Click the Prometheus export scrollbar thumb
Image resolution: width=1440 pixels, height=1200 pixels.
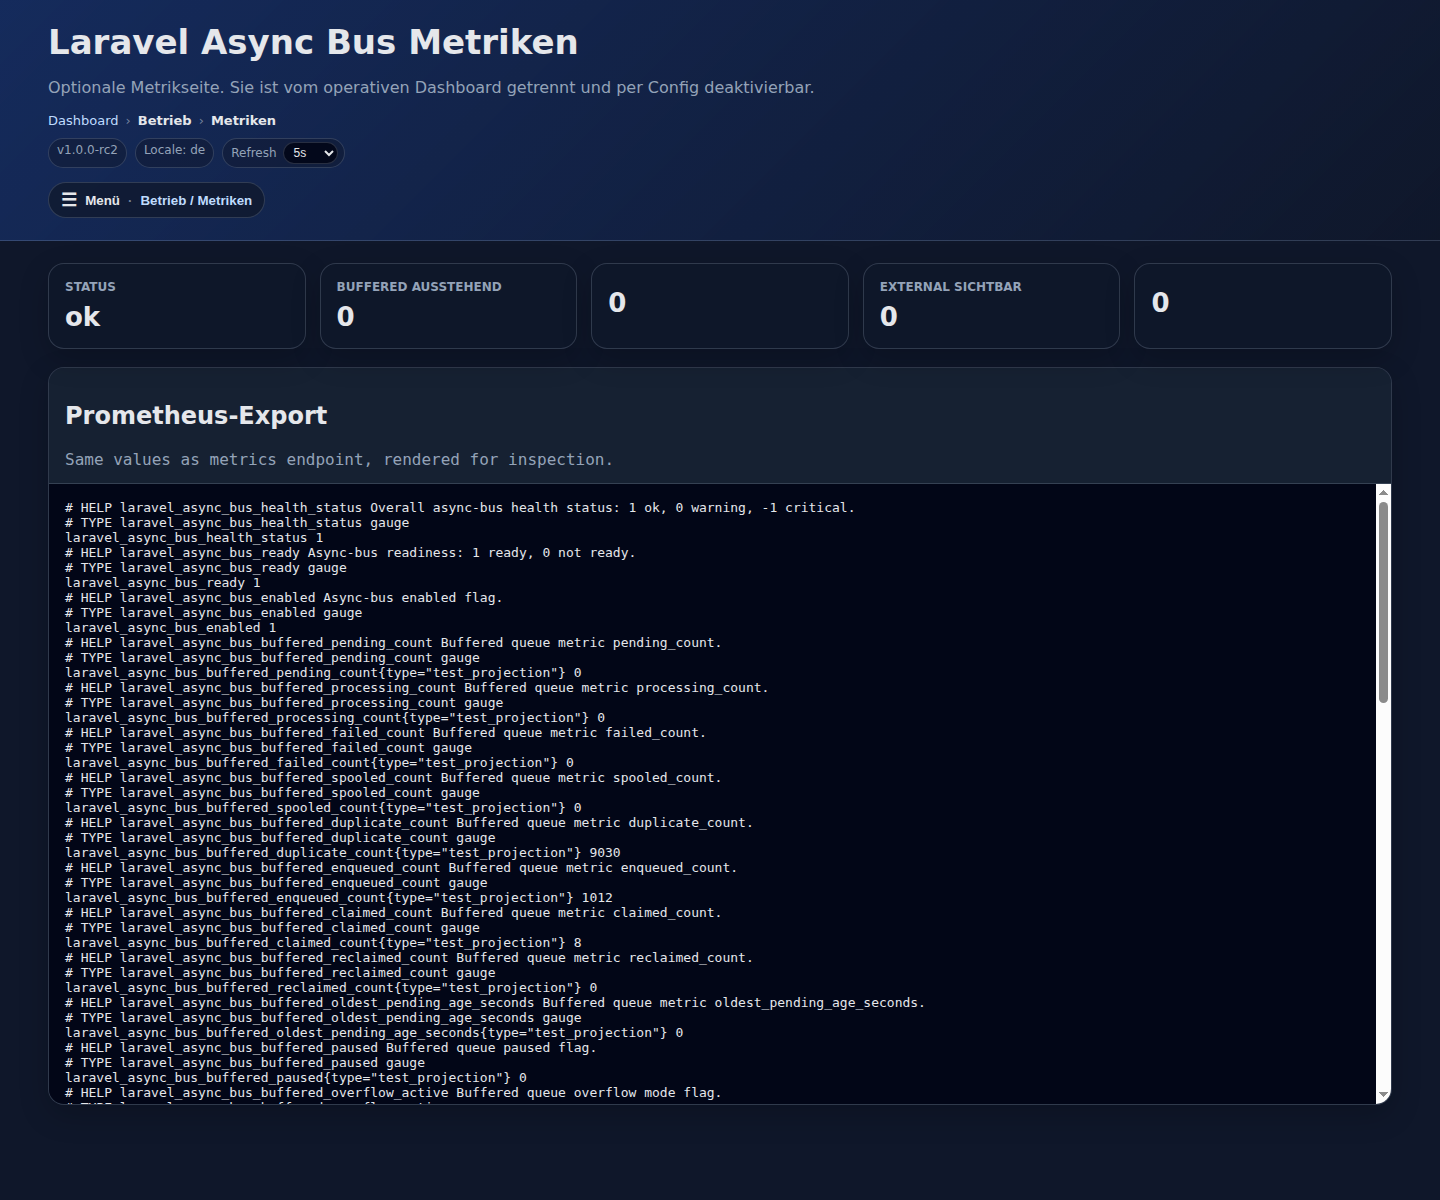coord(1383,602)
